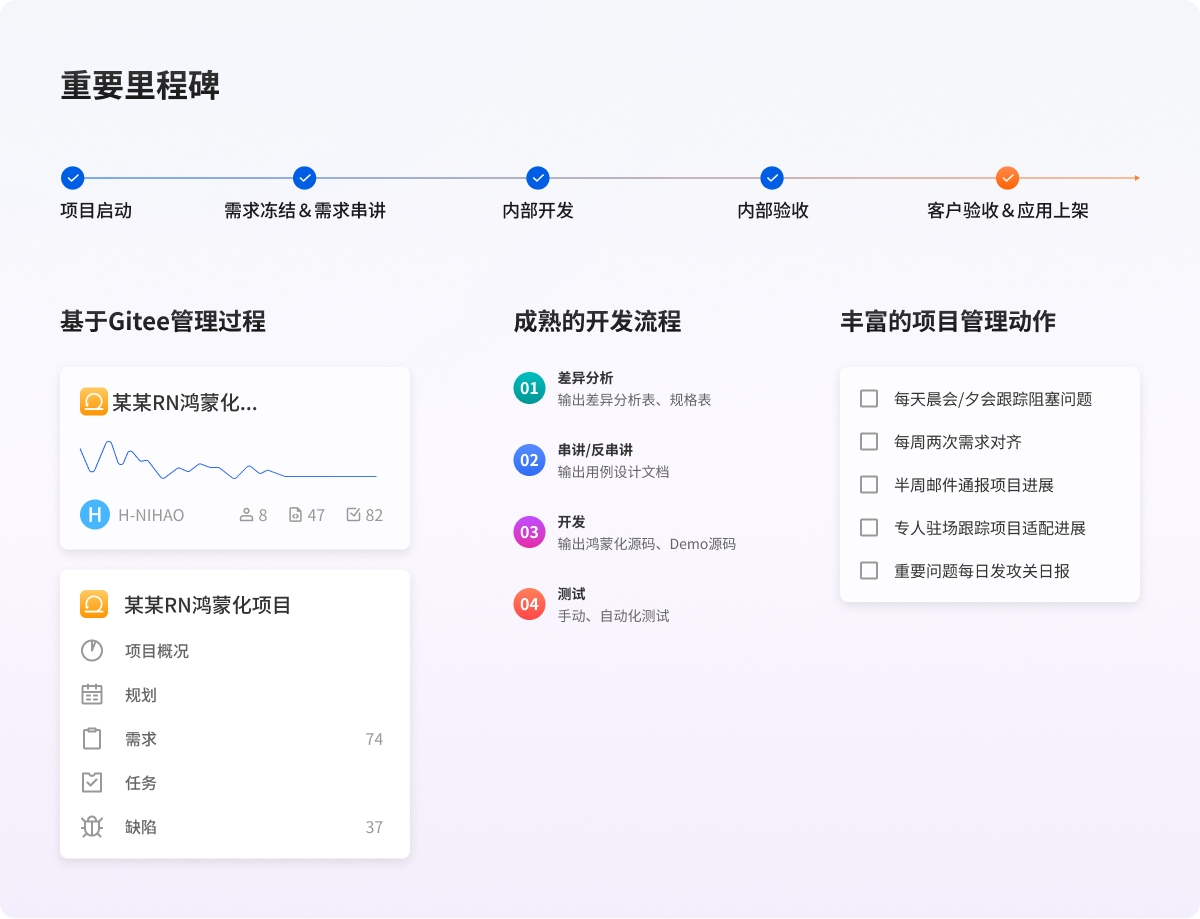Tick the 每周两次需求对齐 checkbox
This screenshot has width=1200, height=919.
(869, 442)
